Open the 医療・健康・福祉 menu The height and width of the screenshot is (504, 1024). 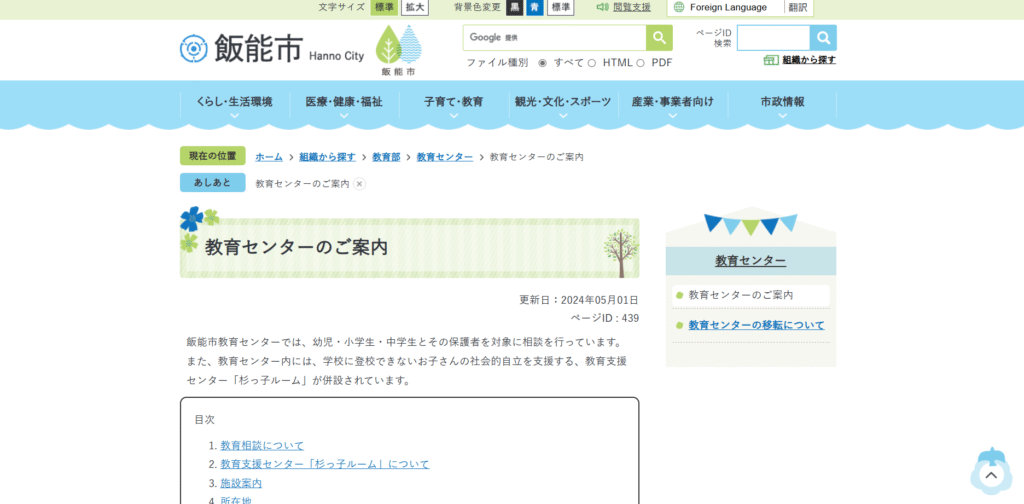point(343,104)
